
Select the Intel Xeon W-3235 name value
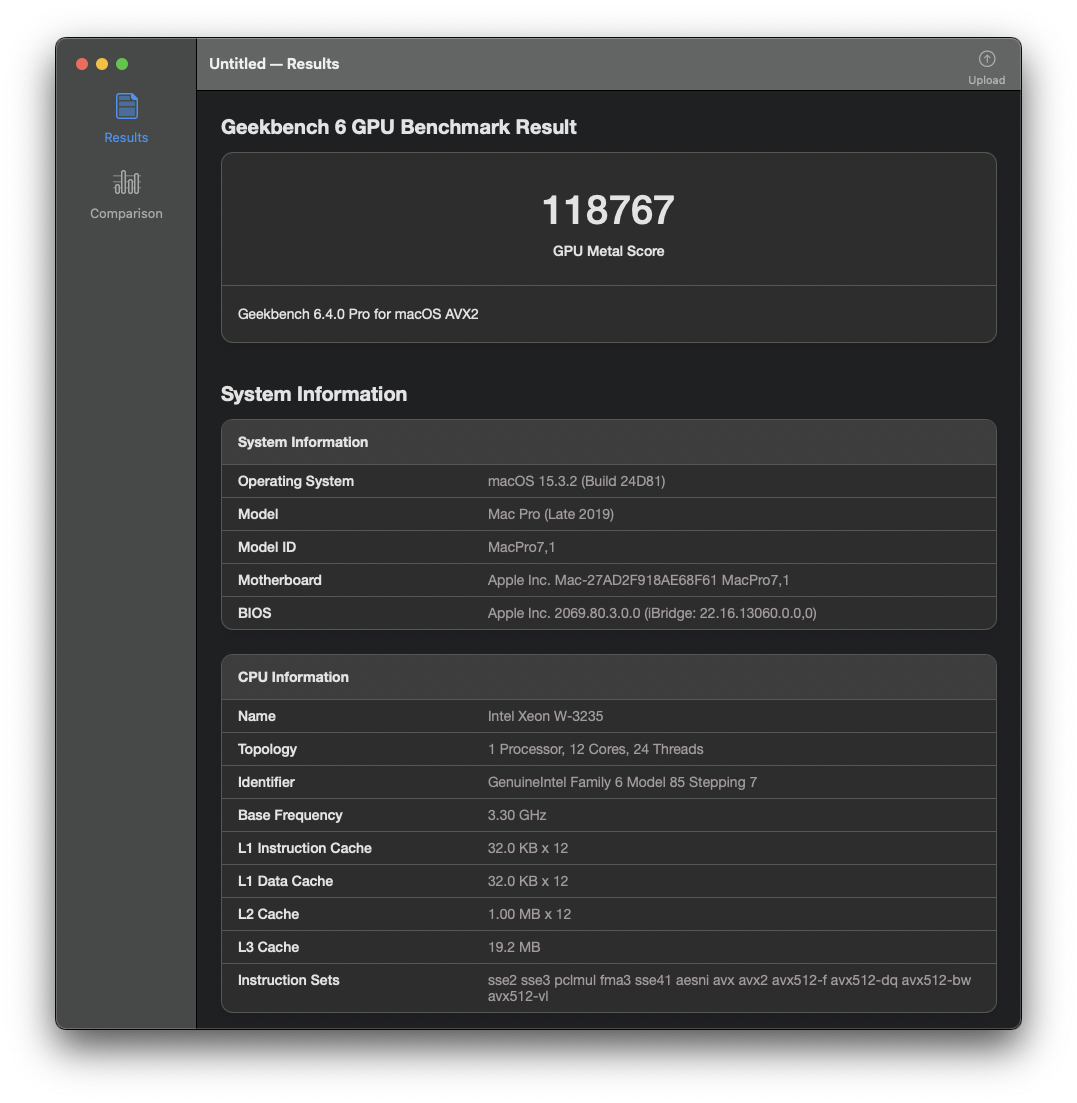545,716
